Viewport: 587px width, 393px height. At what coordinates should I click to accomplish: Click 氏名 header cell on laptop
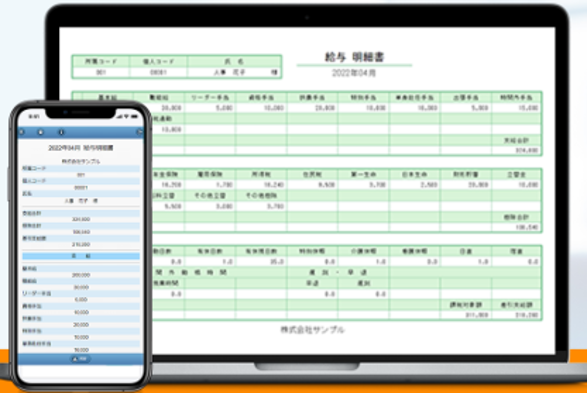(x=234, y=61)
